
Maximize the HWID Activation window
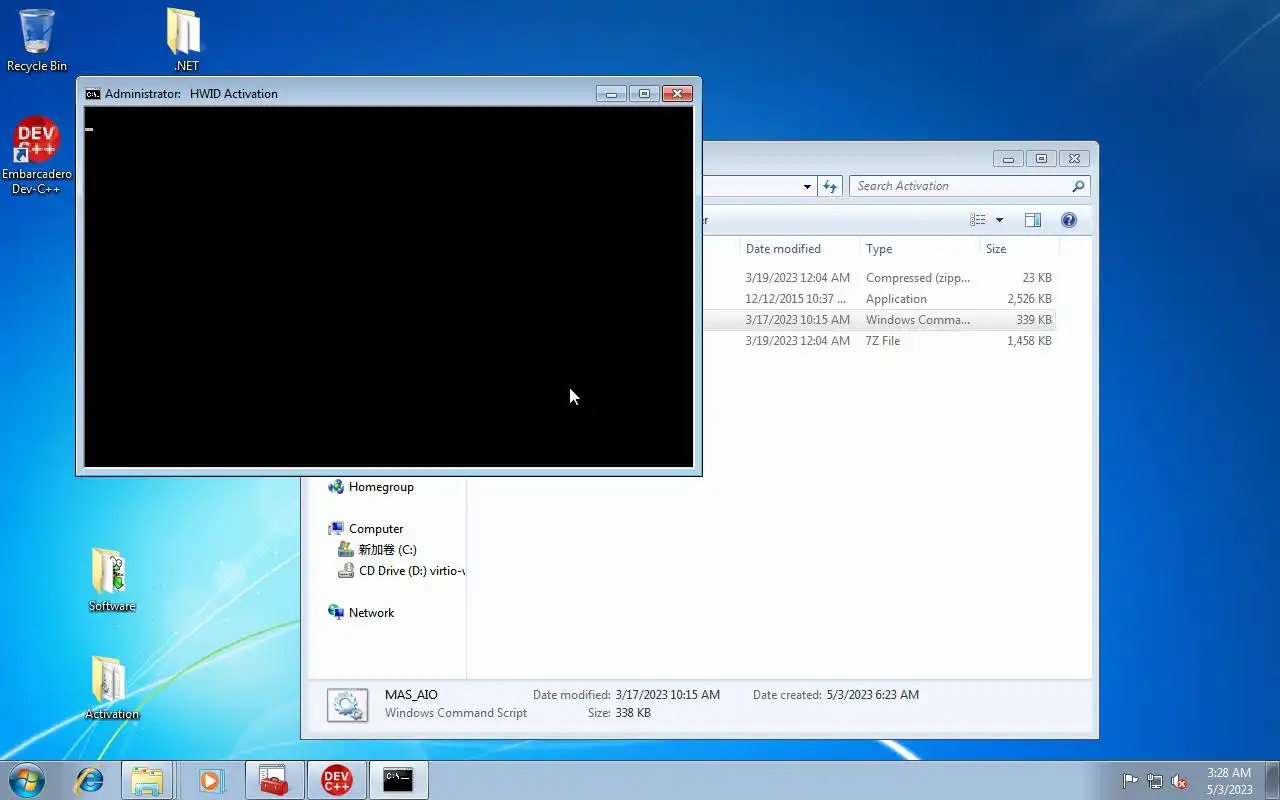pos(644,94)
